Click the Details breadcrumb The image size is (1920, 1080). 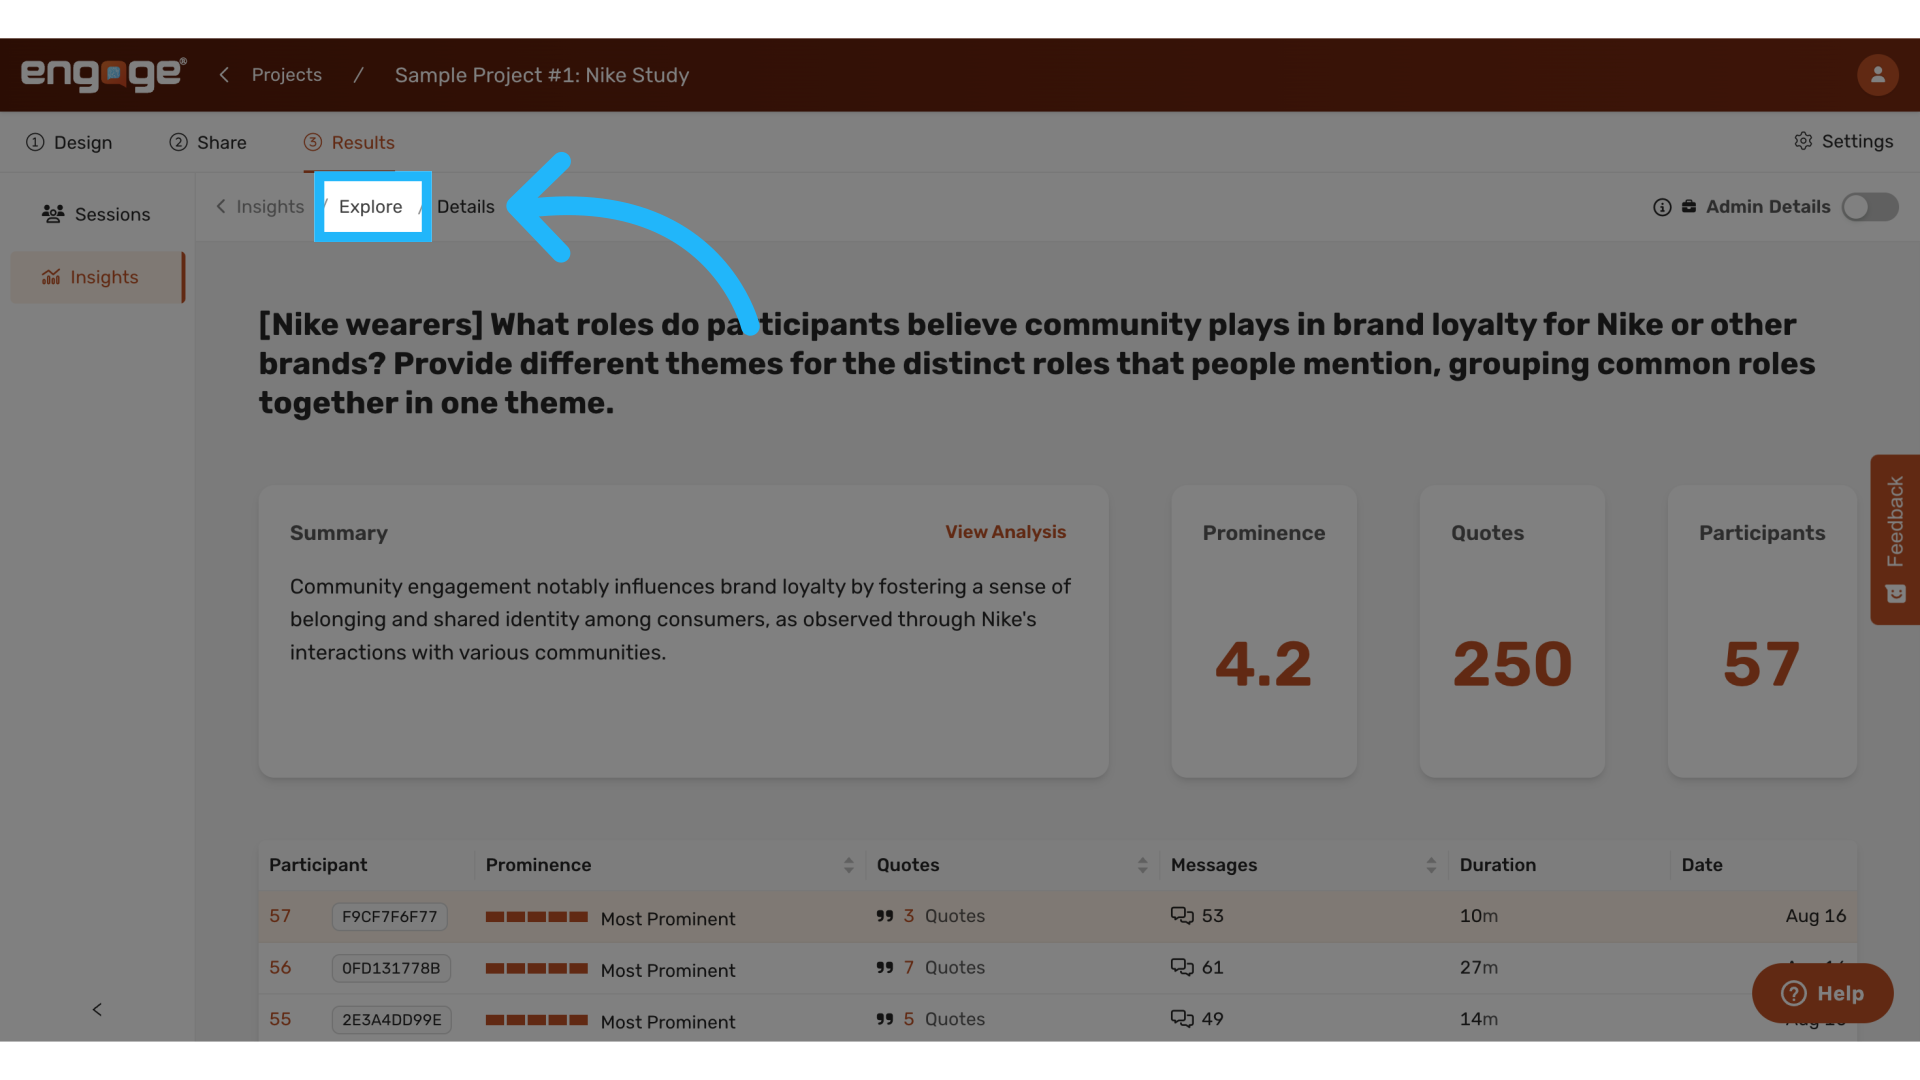tap(466, 207)
